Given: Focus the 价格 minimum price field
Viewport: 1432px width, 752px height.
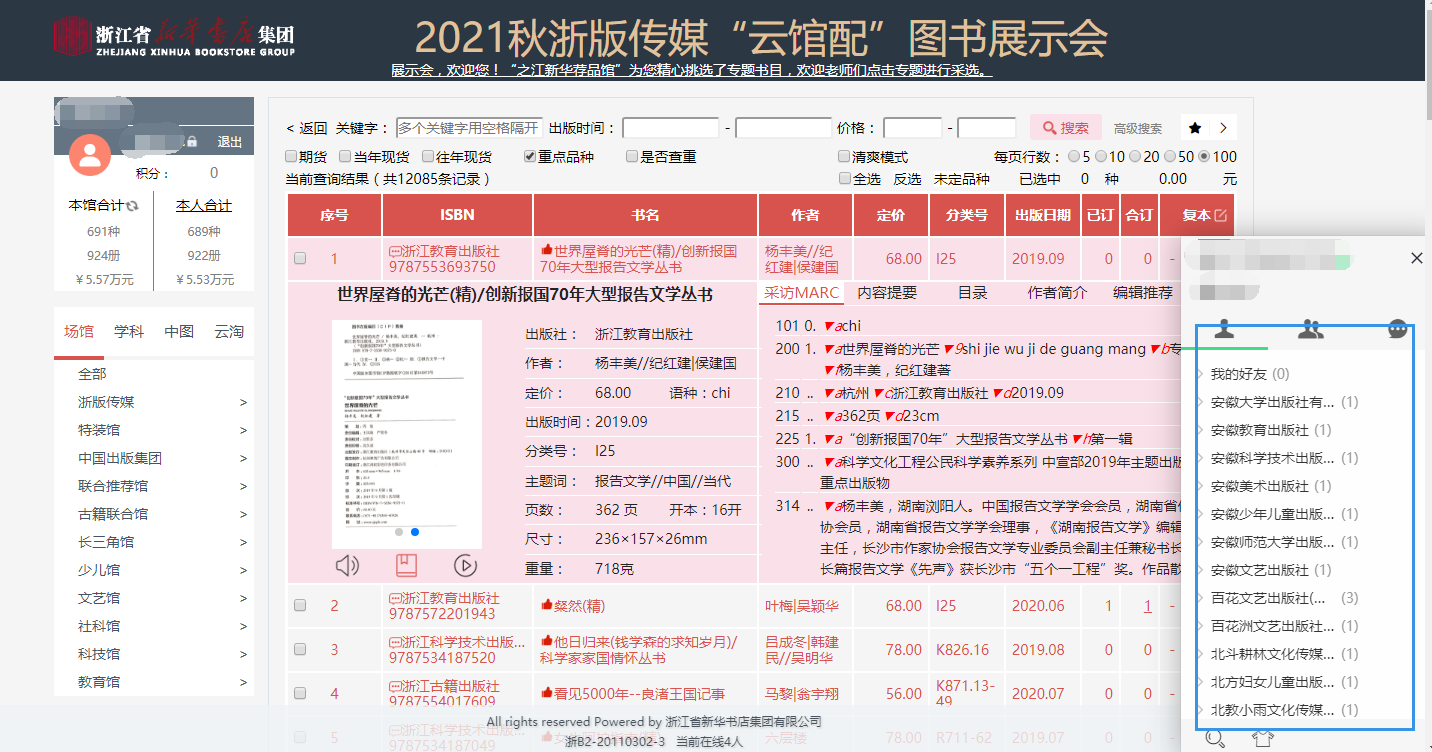Looking at the screenshot, I should coord(913,128).
